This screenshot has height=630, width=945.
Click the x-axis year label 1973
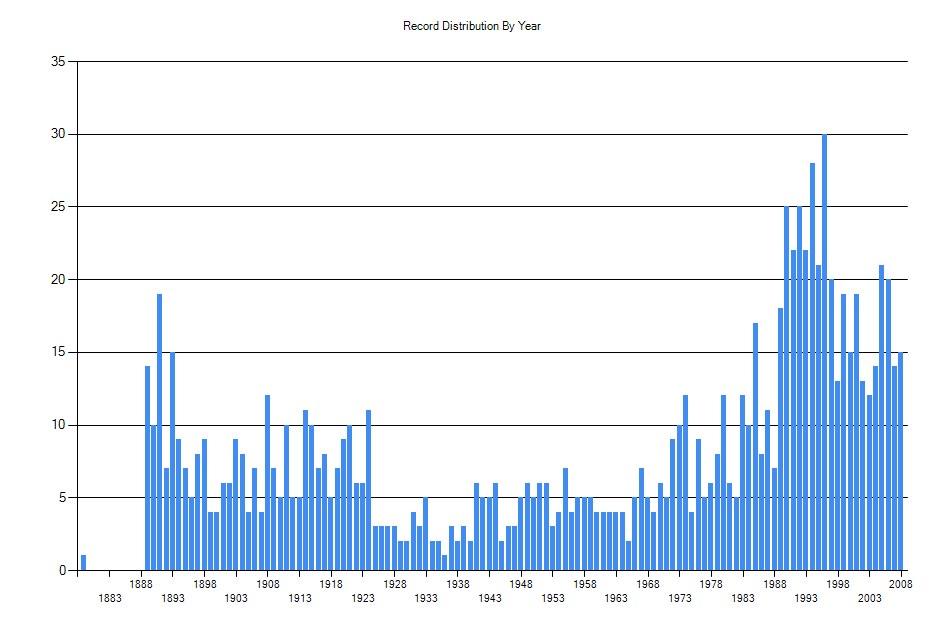tap(680, 598)
